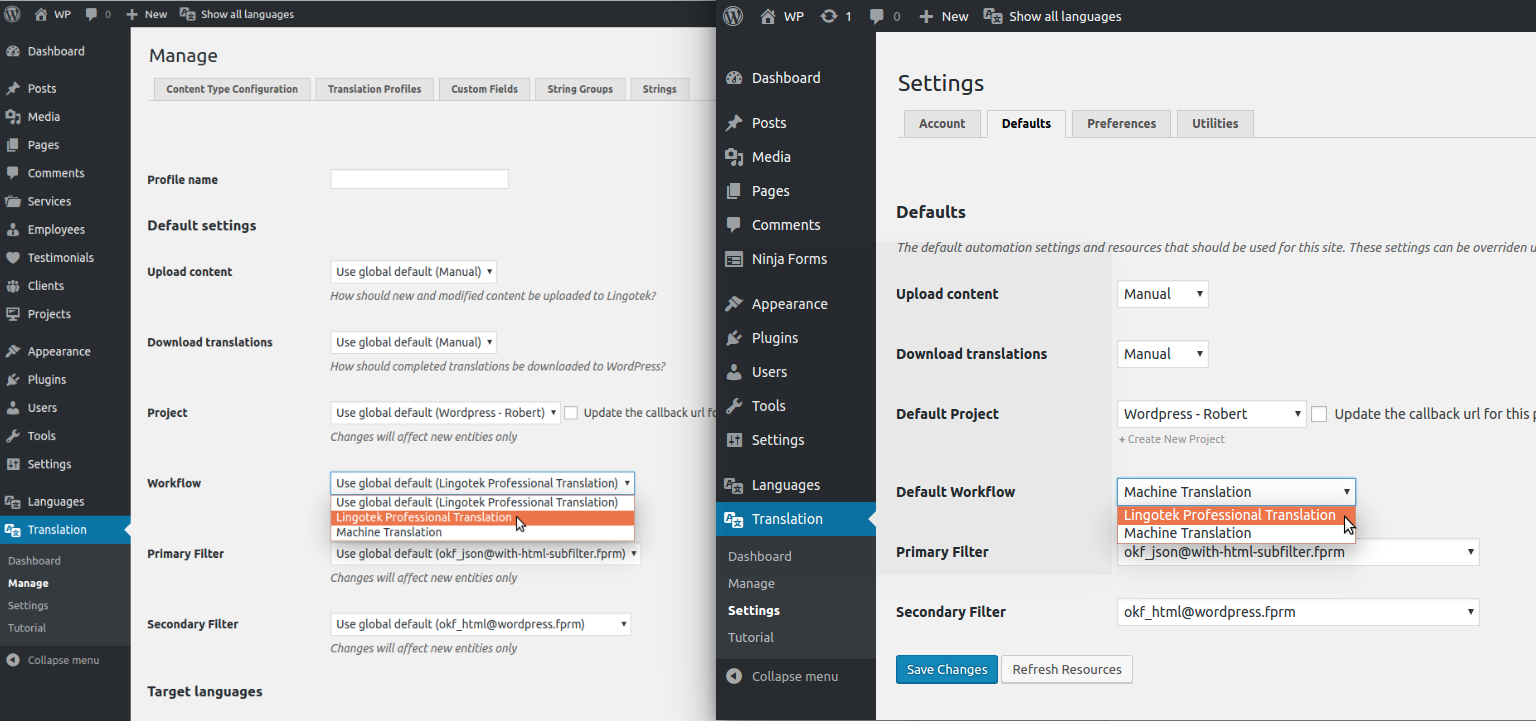The image size is (1536, 721).
Task: Click the Save Changes button
Action: [946, 670]
